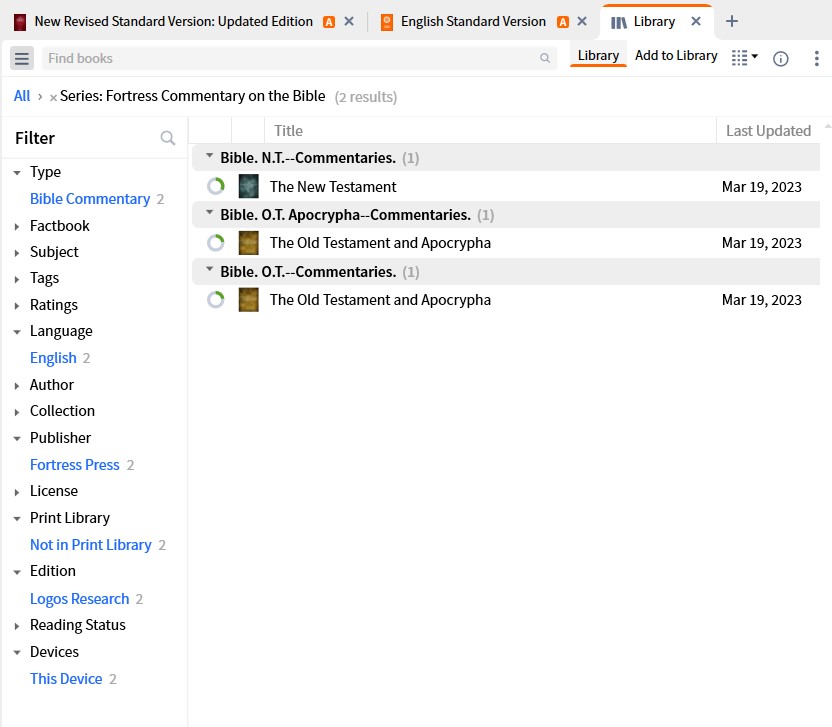Remove the Series filter with x icon

coord(53,97)
